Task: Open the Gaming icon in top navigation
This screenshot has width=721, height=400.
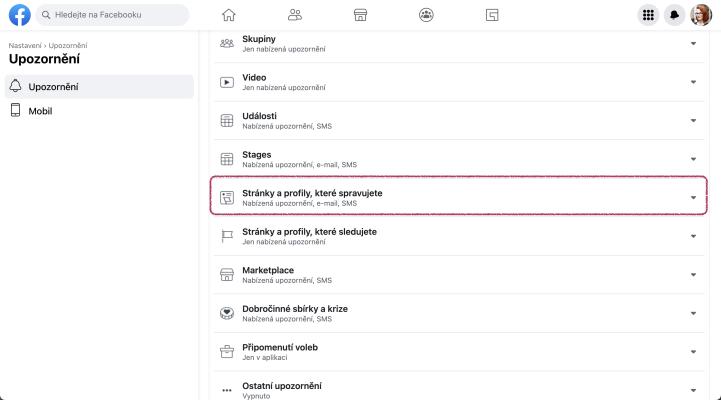Action: (492, 15)
